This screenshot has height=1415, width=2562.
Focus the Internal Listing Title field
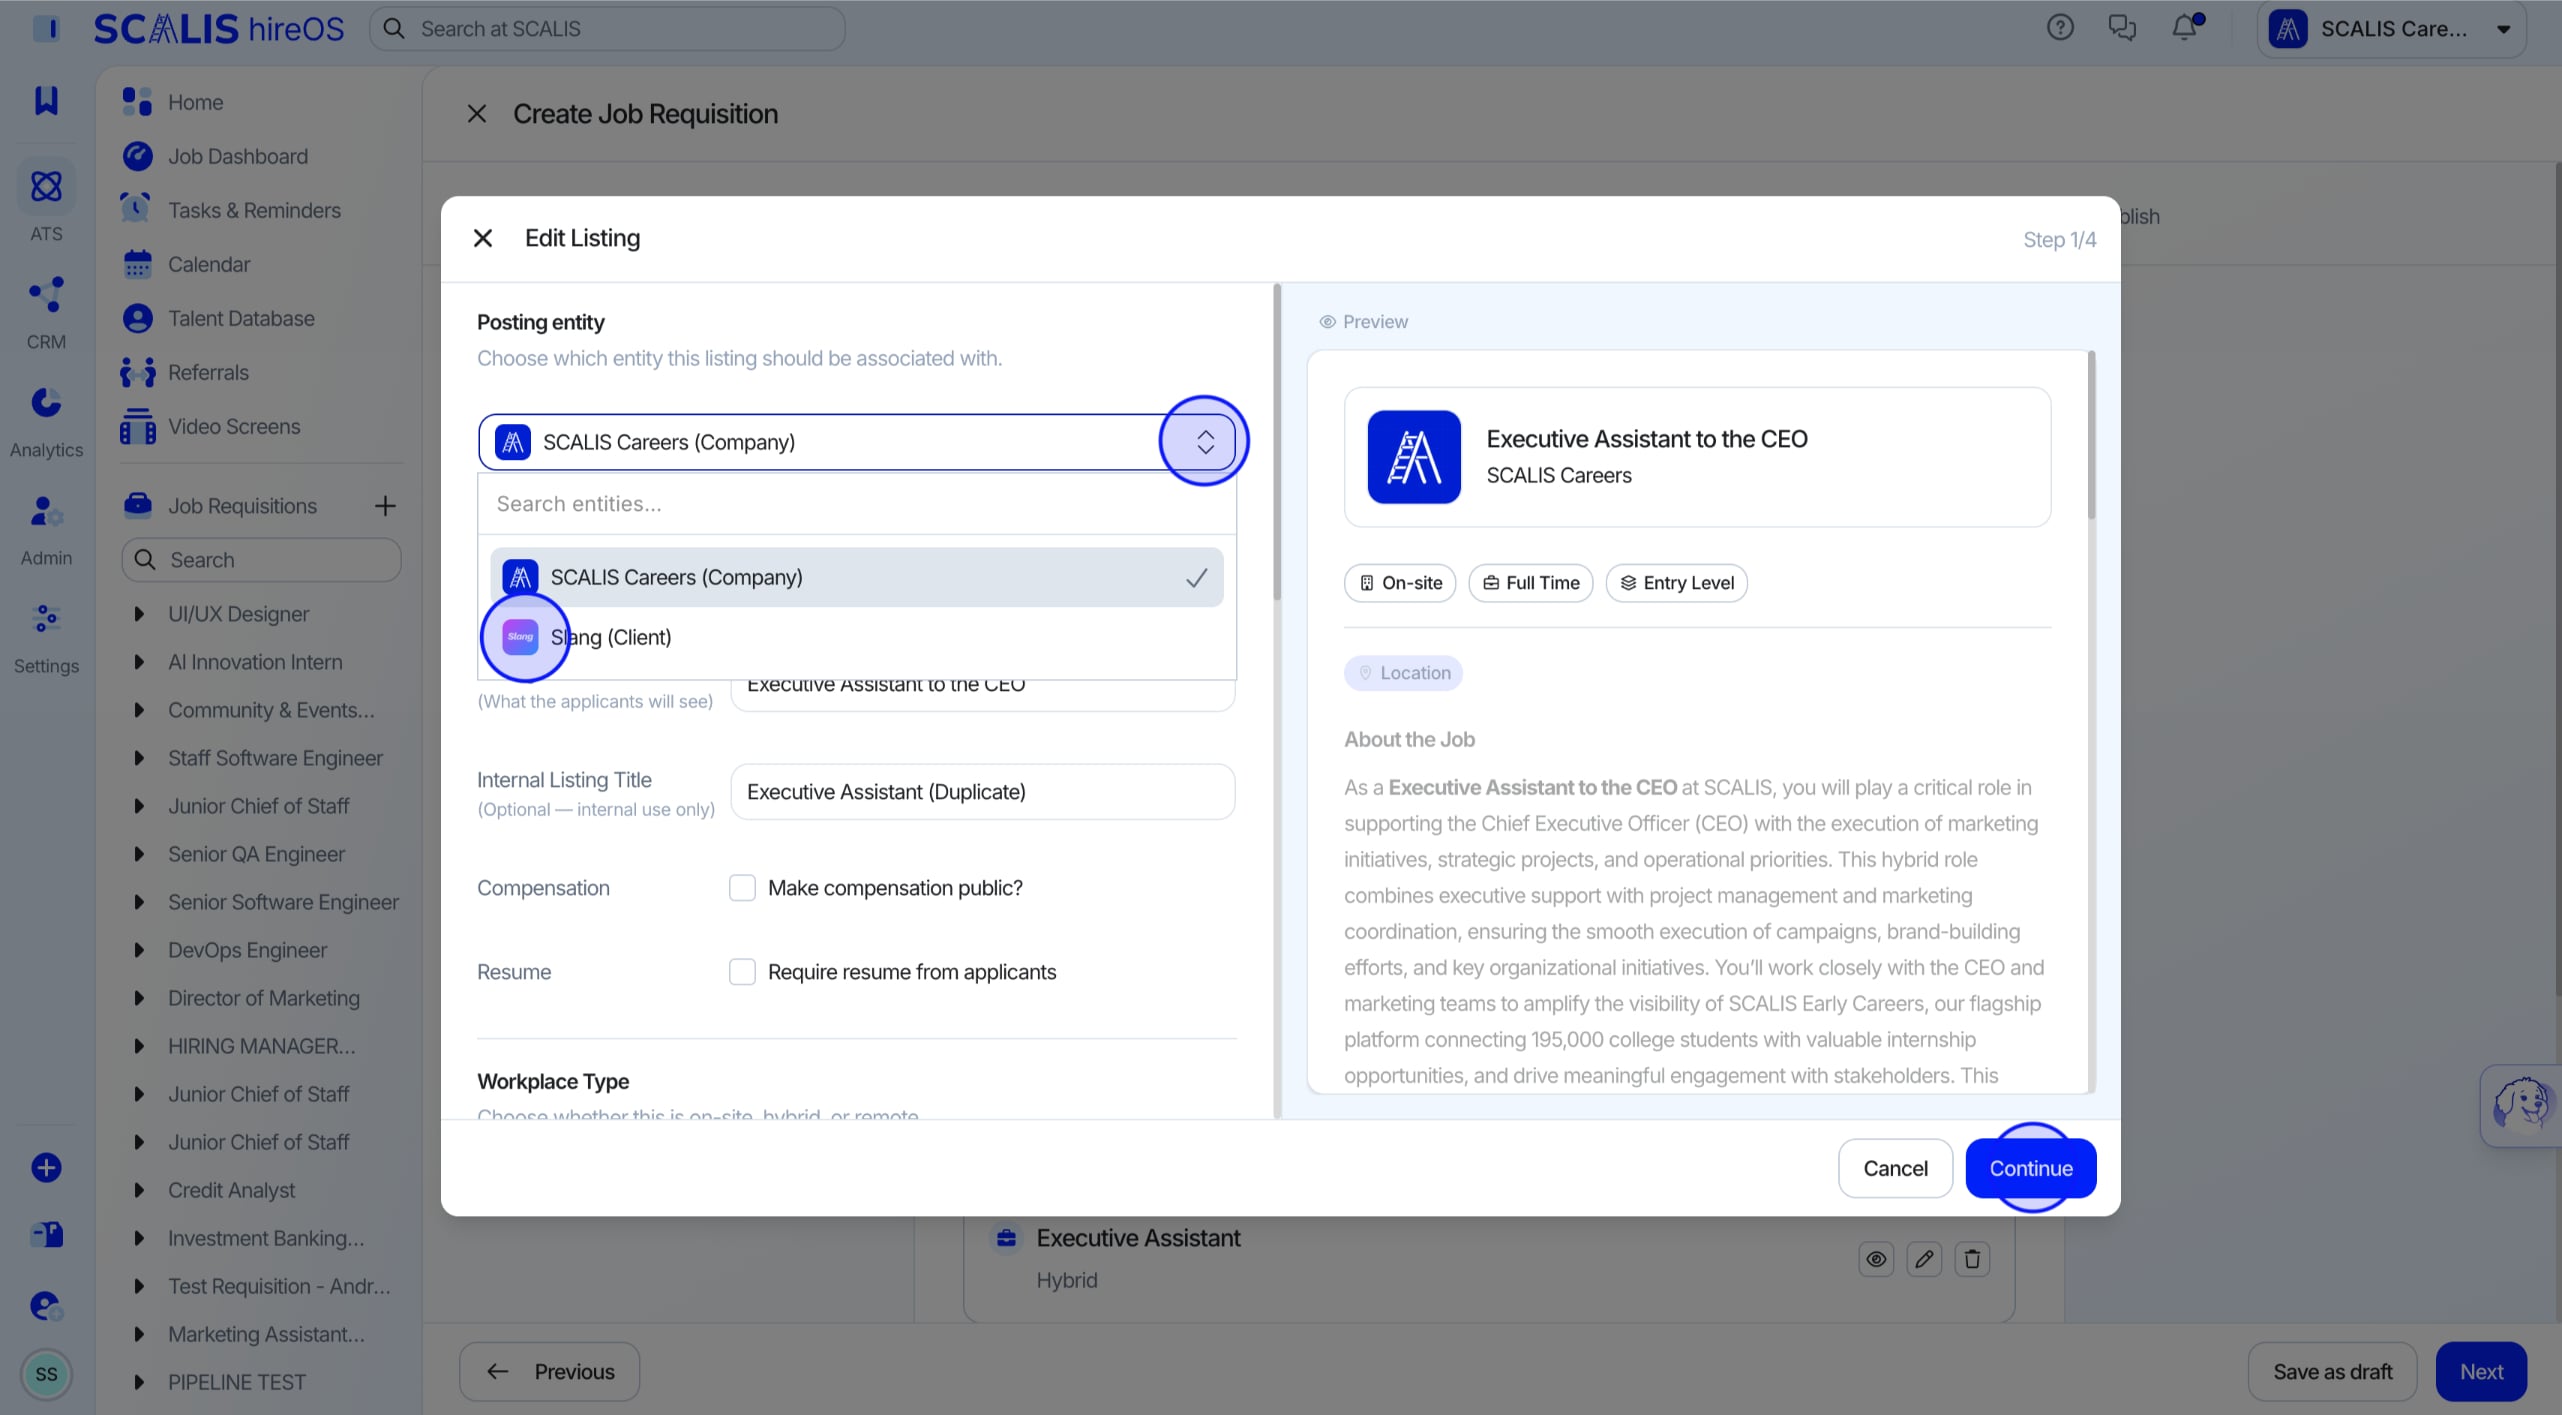(x=982, y=792)
